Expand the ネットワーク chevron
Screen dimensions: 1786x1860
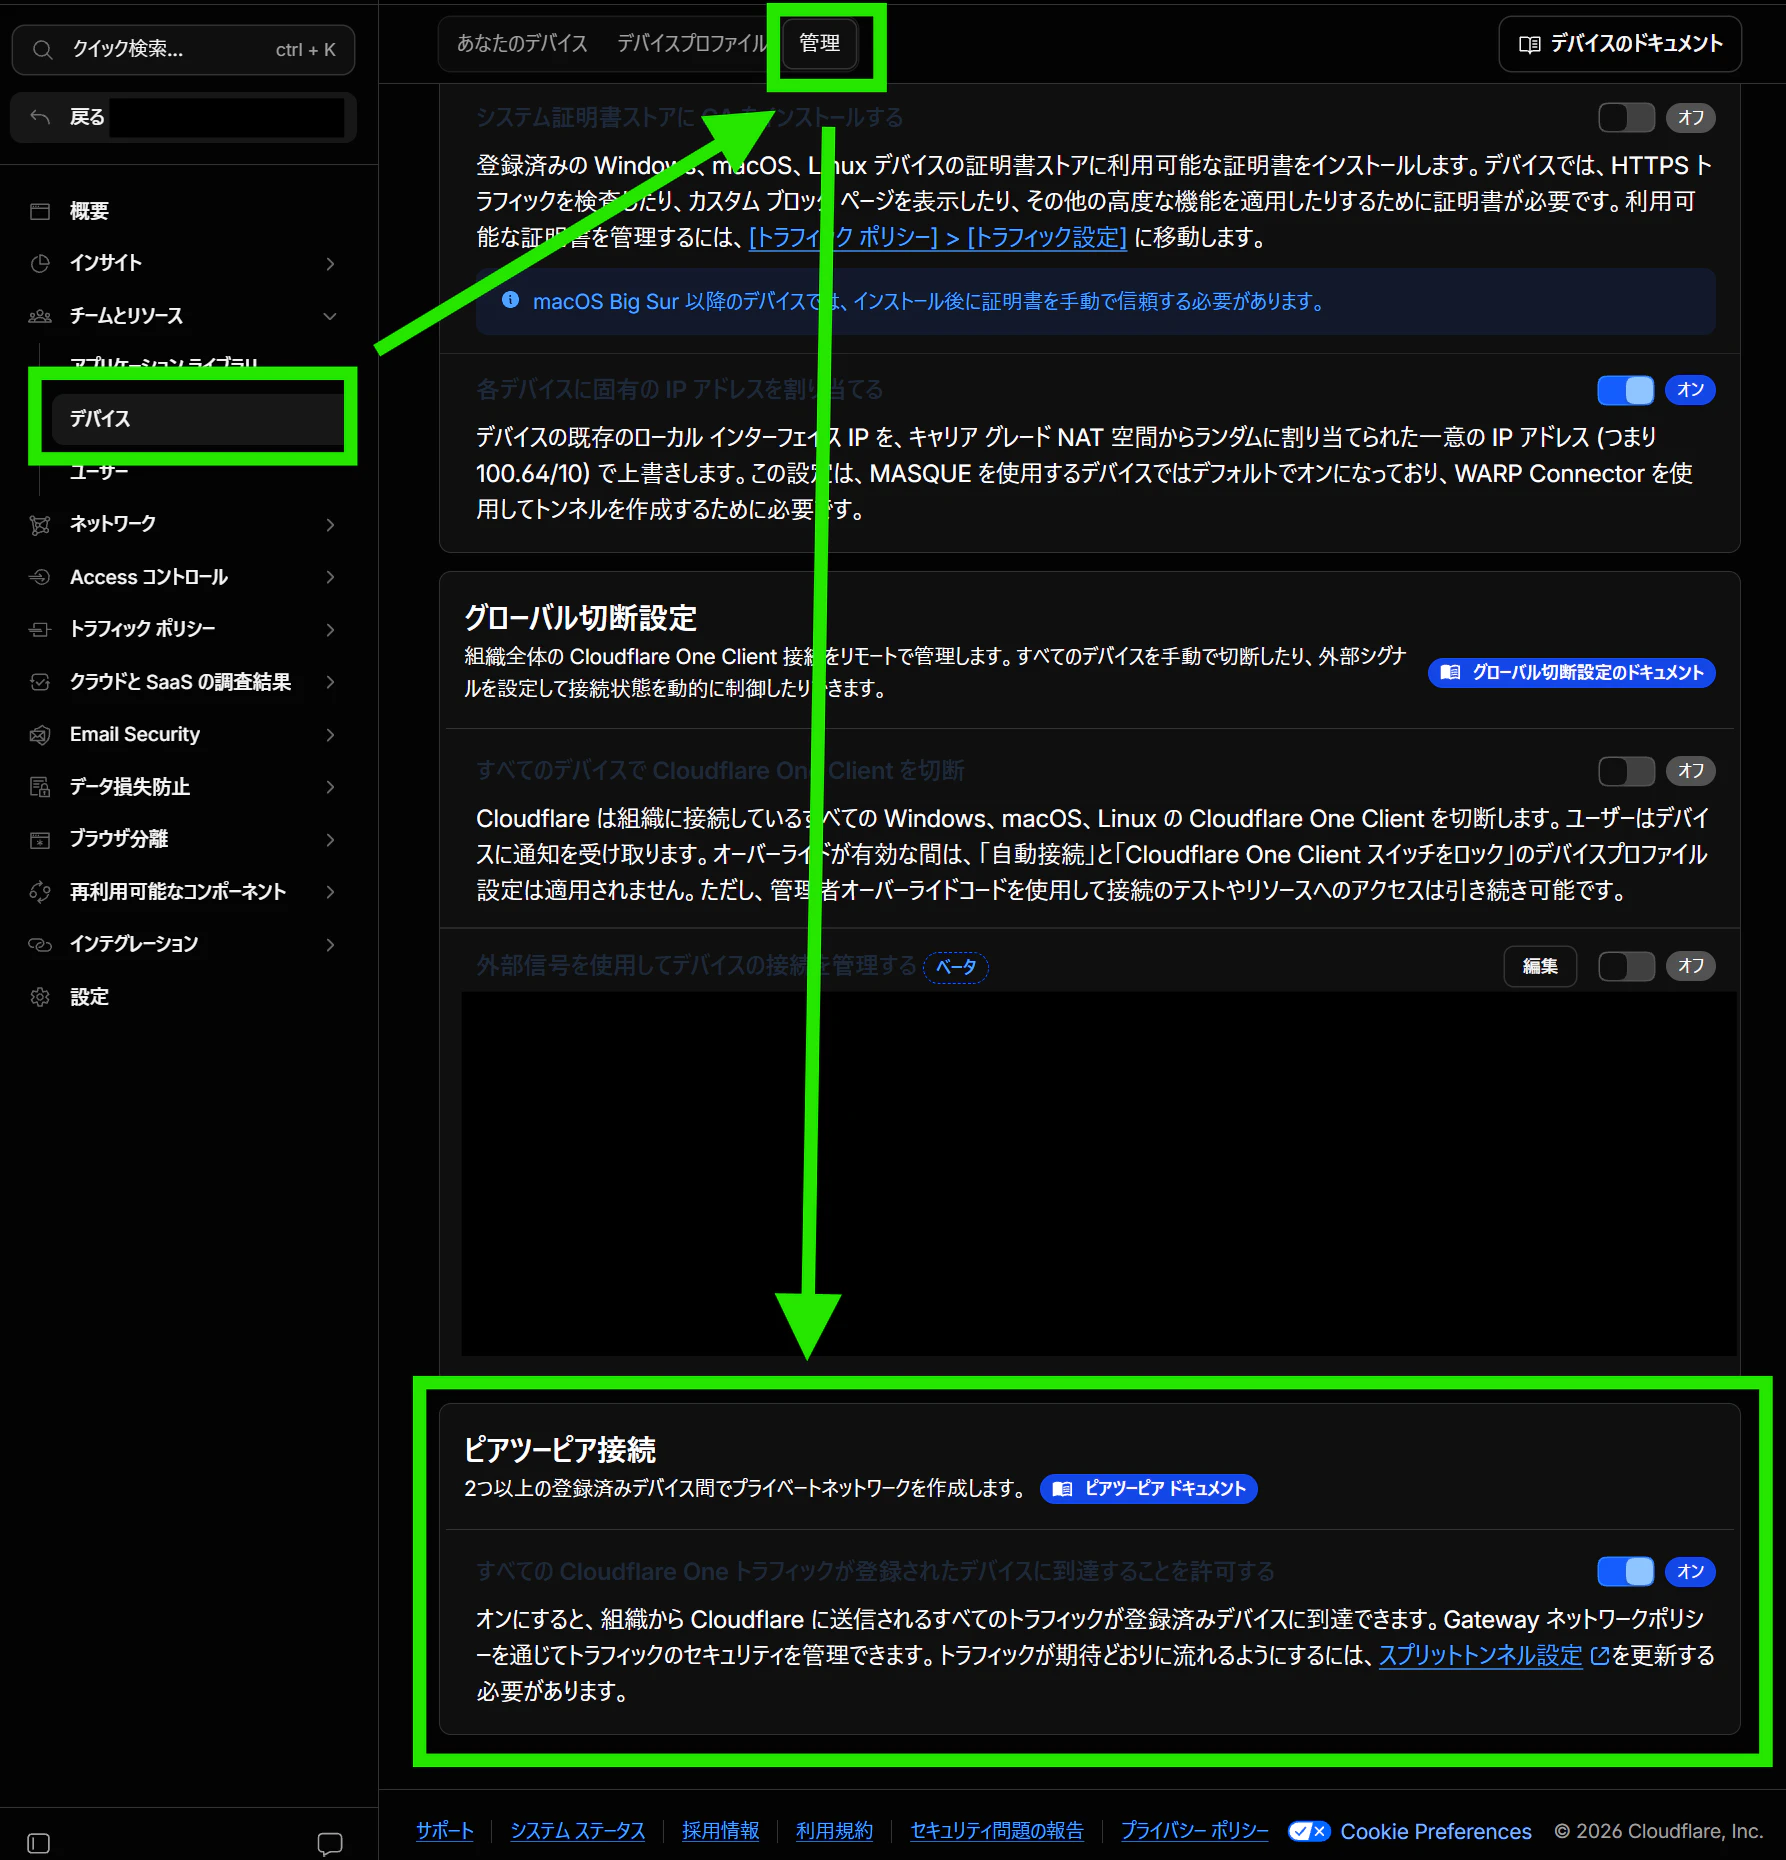pyautogui.click(x=330, y=525)
